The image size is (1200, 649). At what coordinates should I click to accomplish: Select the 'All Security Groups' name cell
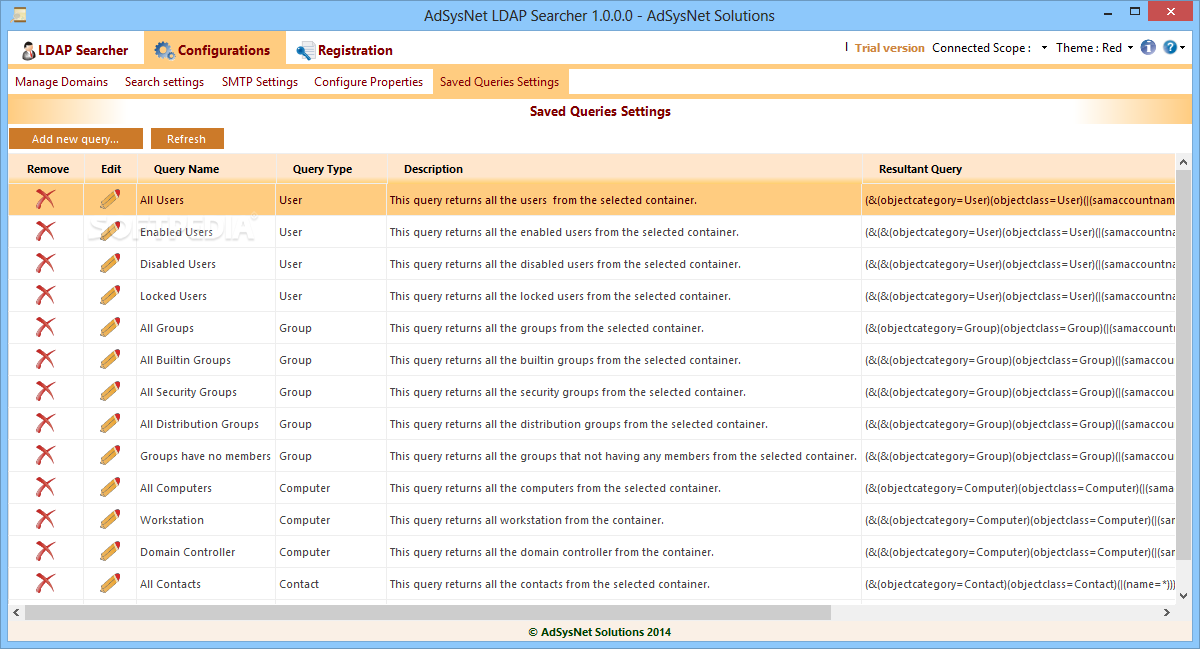(206, 392)
